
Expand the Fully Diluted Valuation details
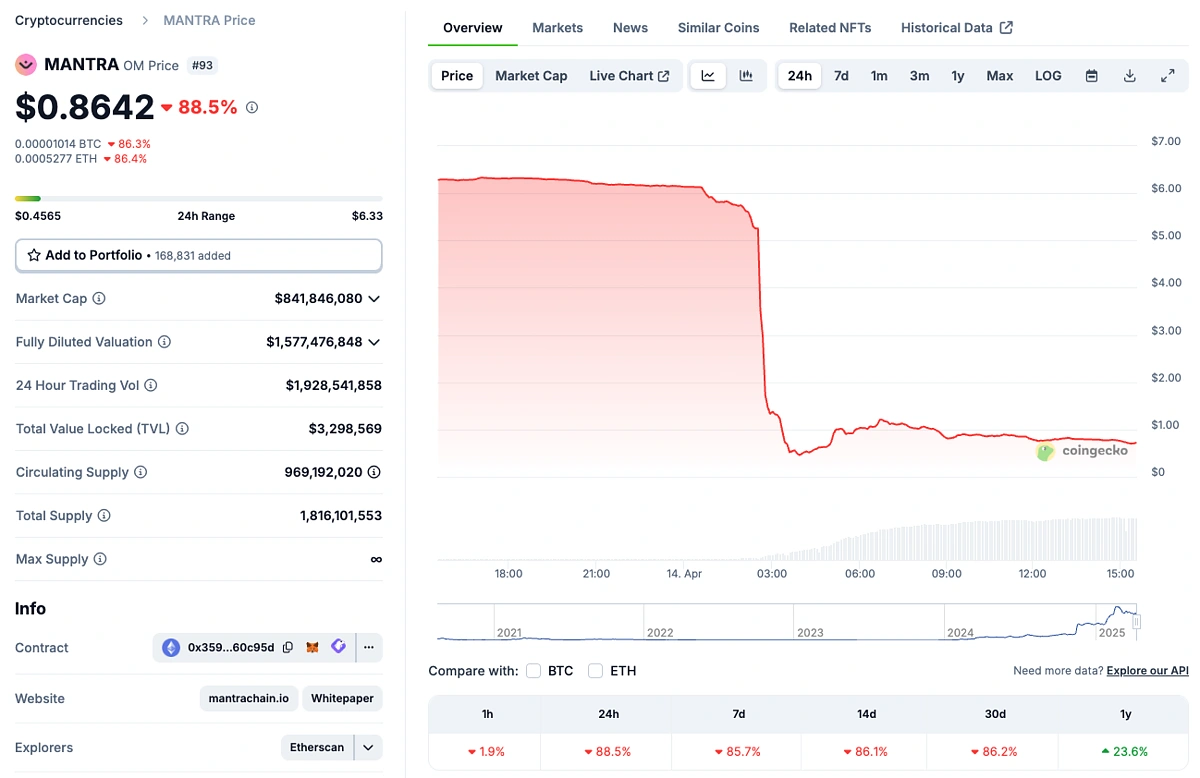click(x=374, y=341)
